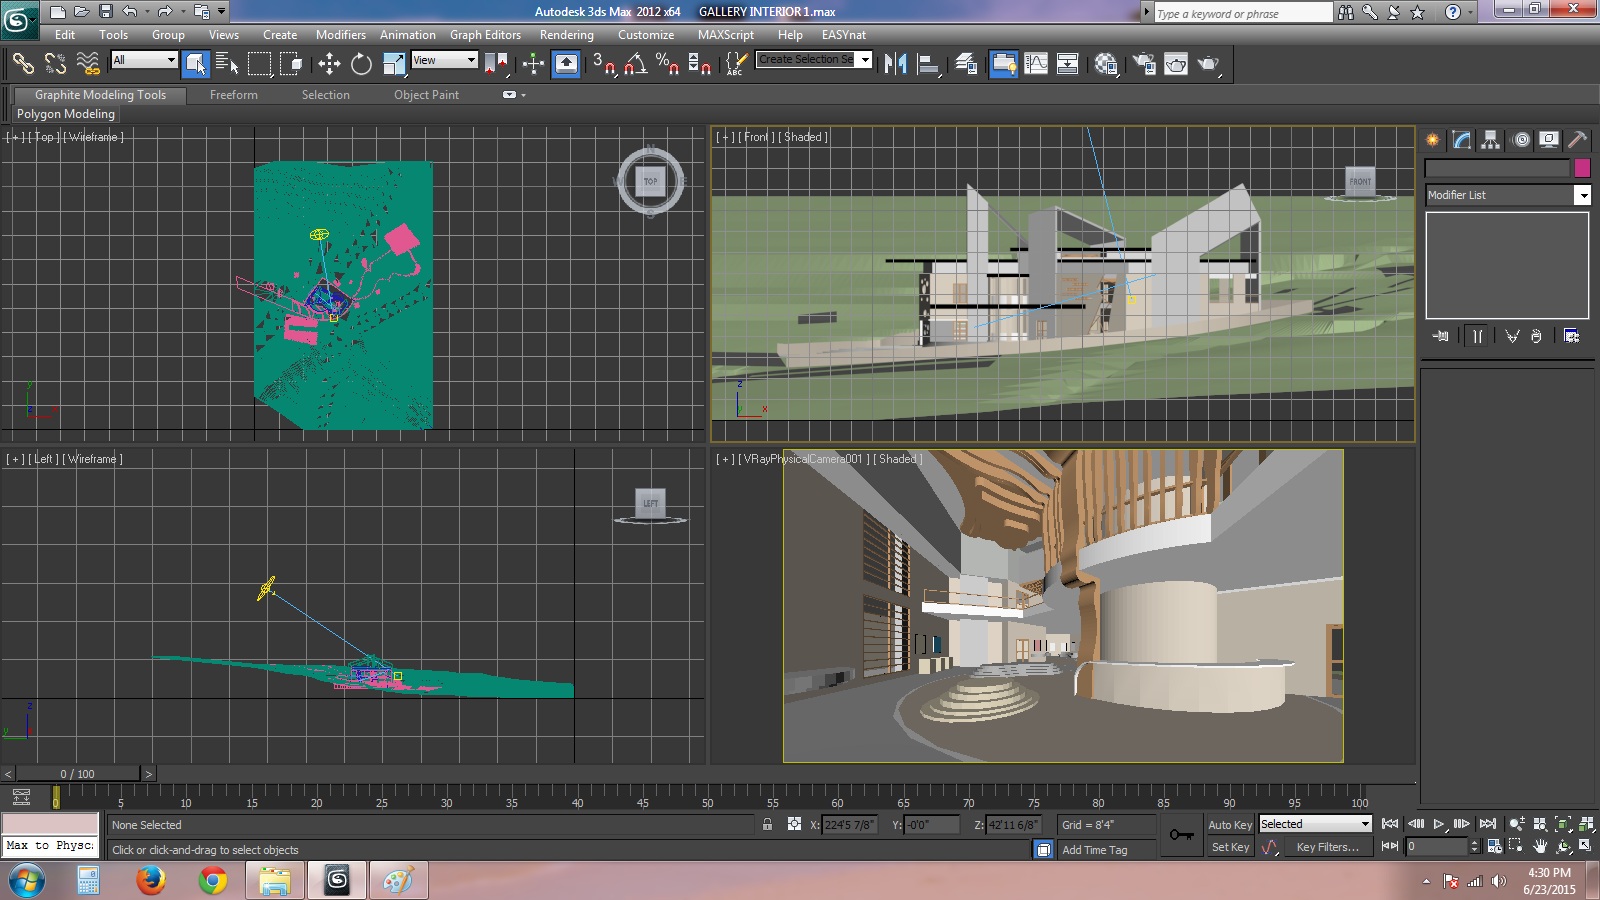Screen dimensions: 1600x900
Task: Activate the Select and Rotate tool
Action: click(361, 64)
